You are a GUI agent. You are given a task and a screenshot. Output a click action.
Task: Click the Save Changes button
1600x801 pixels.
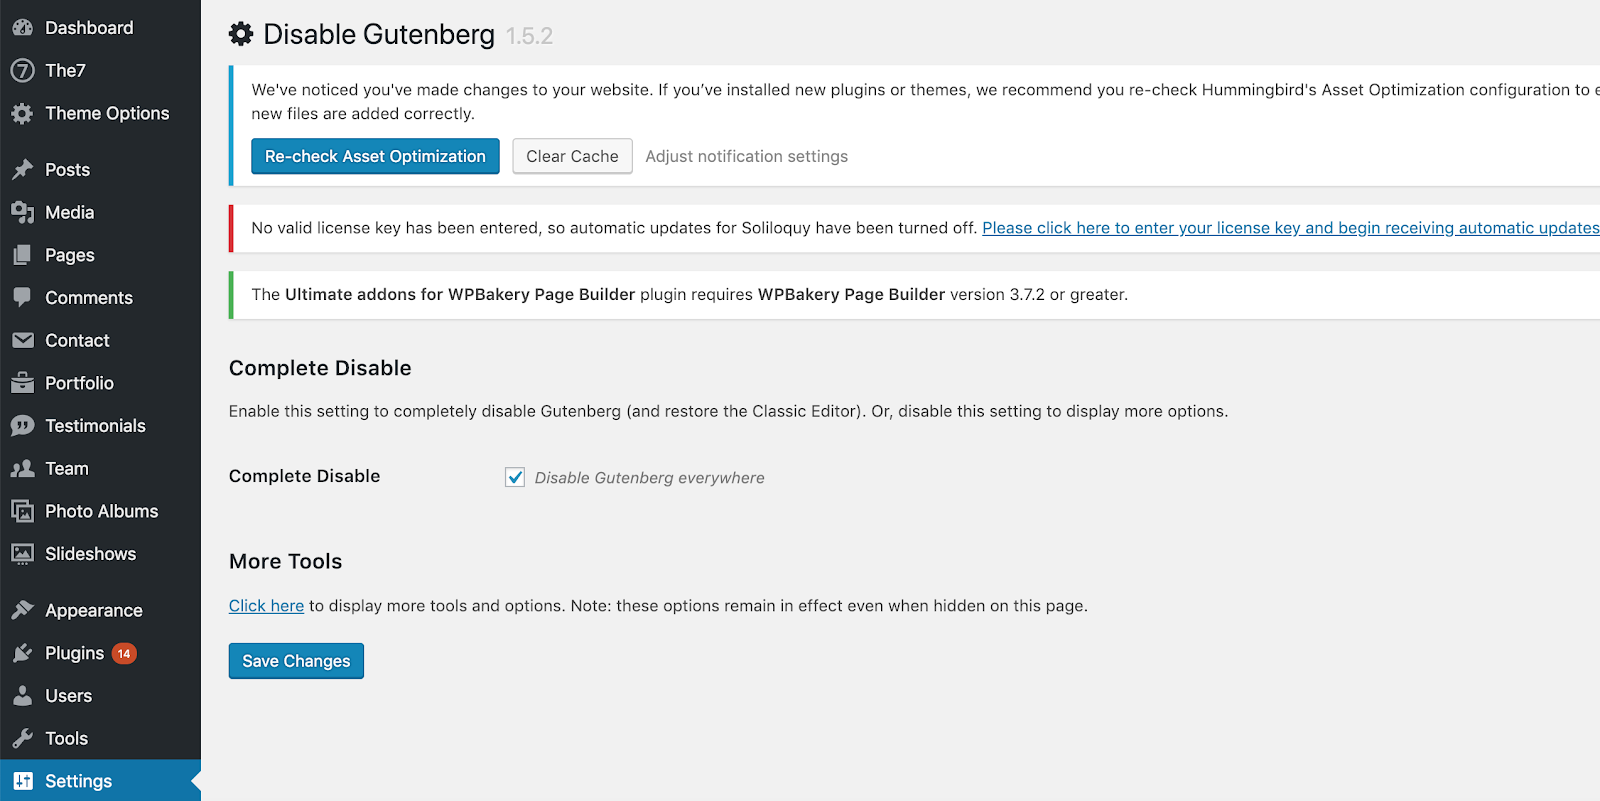click(x=296, y=661)
